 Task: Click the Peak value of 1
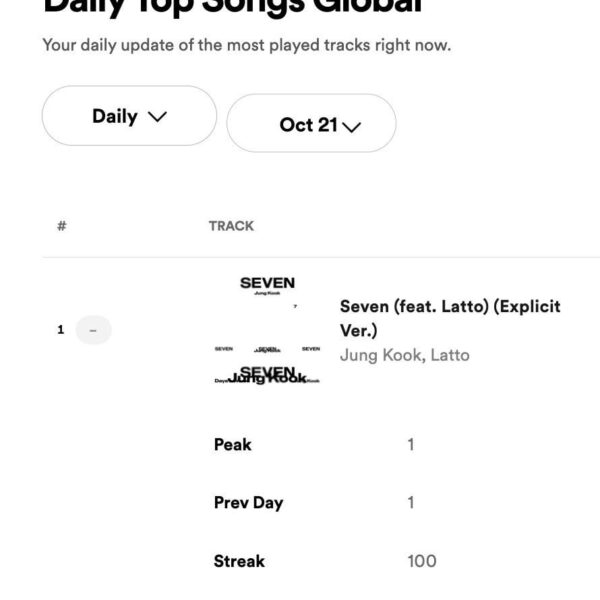click(411, 444)
